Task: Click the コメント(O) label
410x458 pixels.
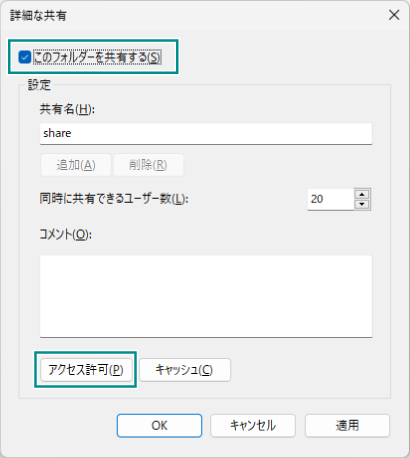Action: click(66, 235)
